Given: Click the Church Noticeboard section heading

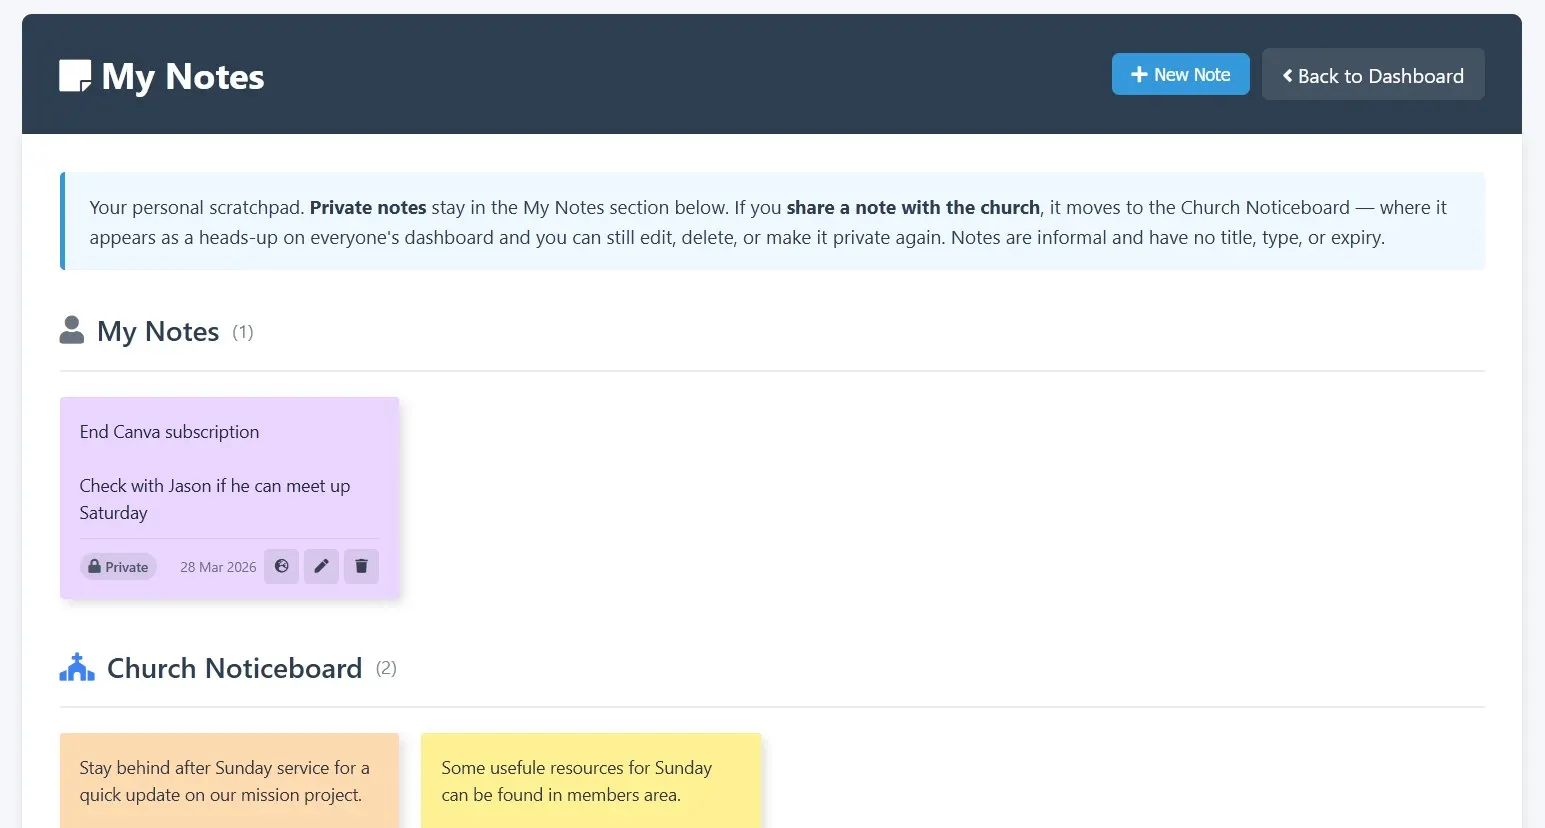Looking at the screenshot, I should point(234,668).
